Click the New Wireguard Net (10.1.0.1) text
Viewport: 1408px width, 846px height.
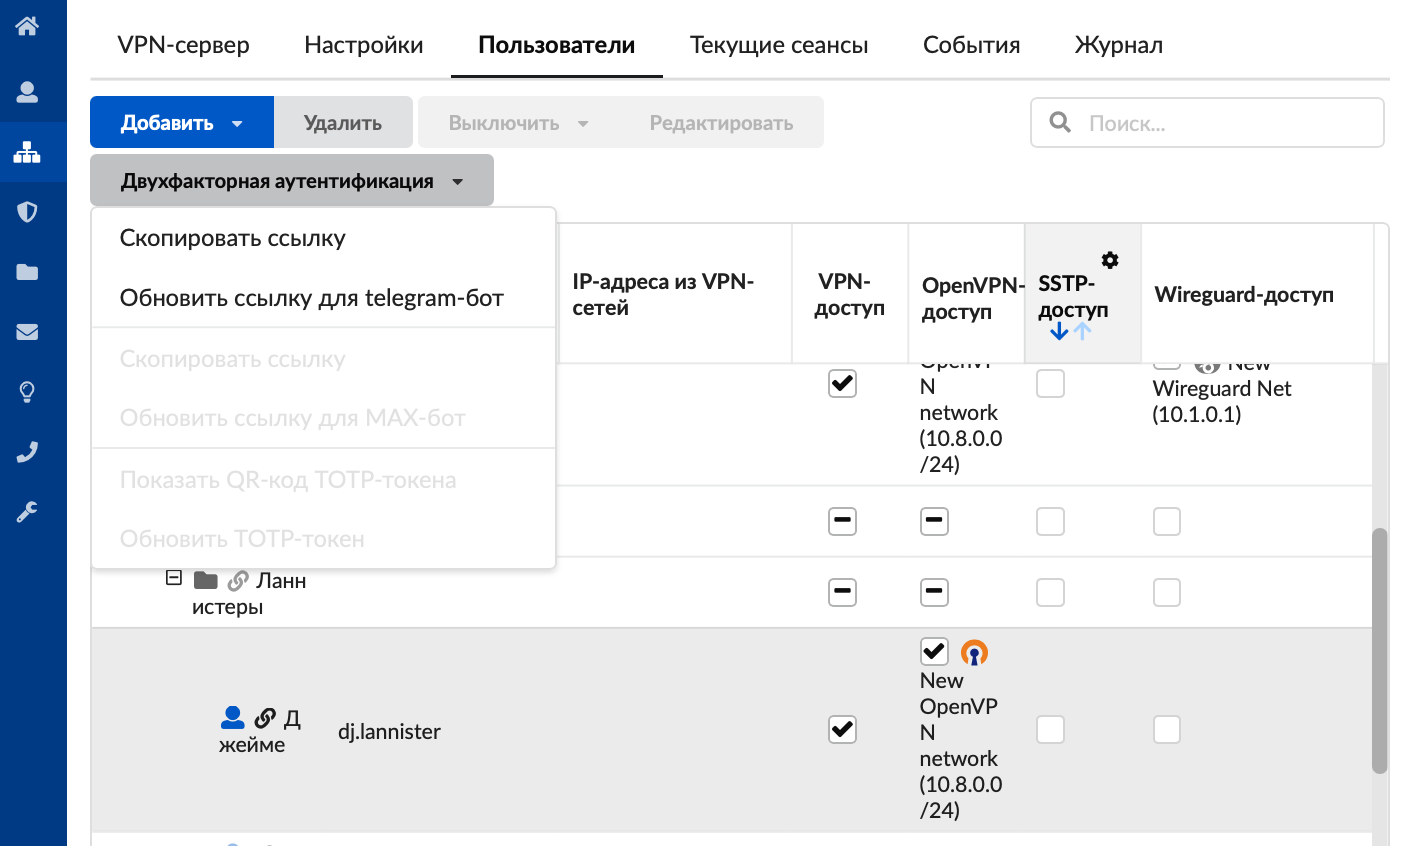[x=1222, y=394]
